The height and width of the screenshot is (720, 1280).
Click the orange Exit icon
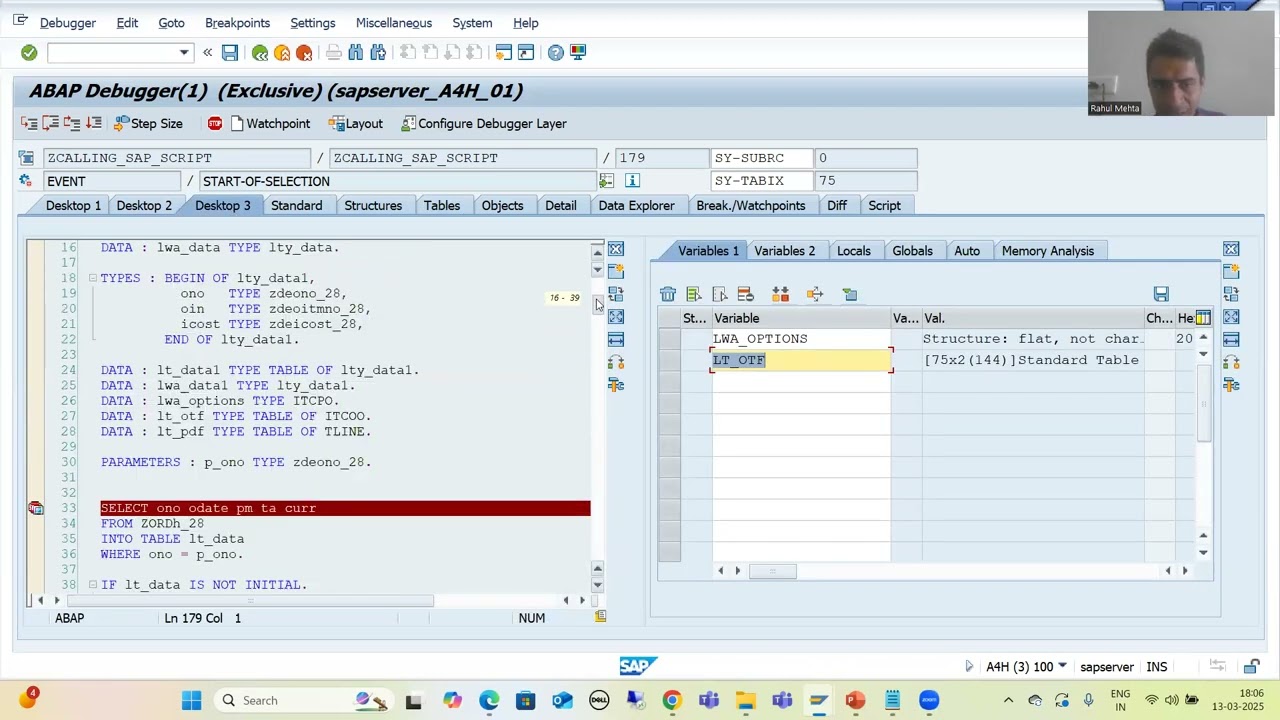(x=282, y=52)
